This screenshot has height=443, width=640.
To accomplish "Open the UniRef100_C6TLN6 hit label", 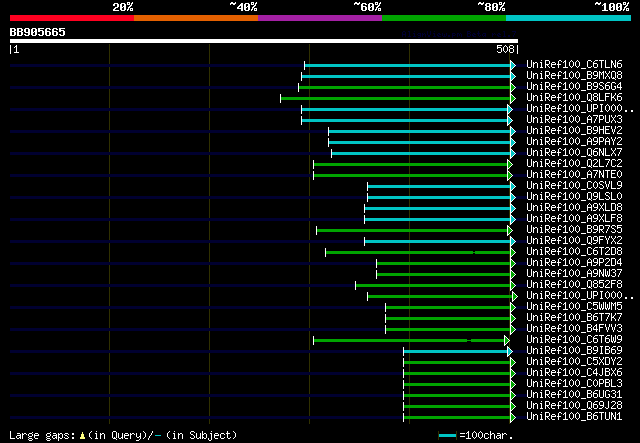I will point(574,65).
